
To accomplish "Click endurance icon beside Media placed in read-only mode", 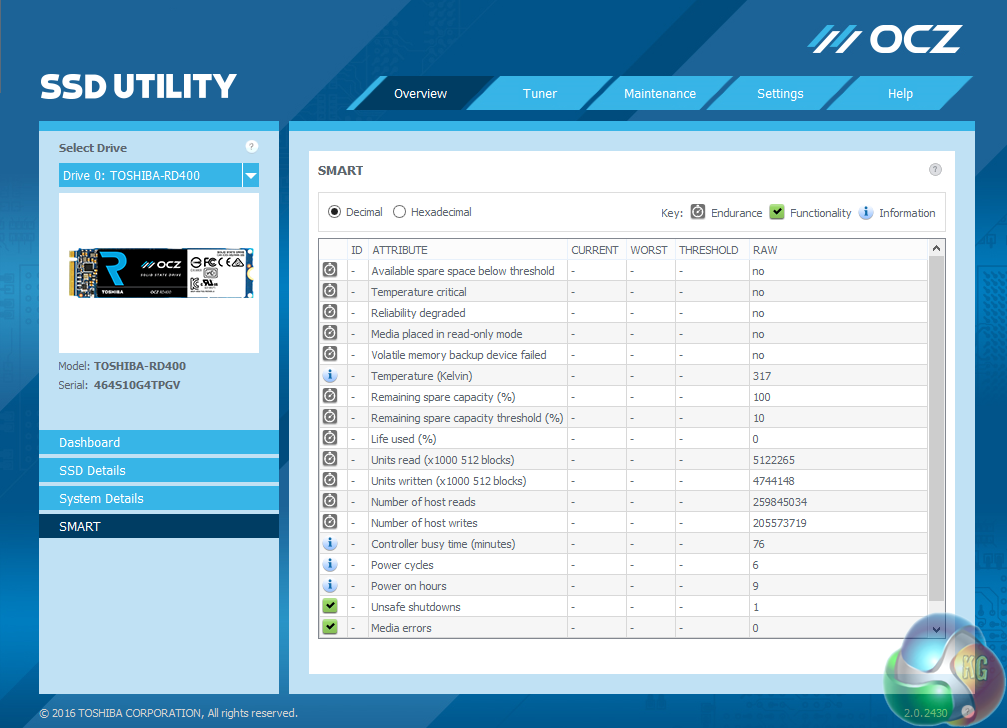I will (330, 333).
